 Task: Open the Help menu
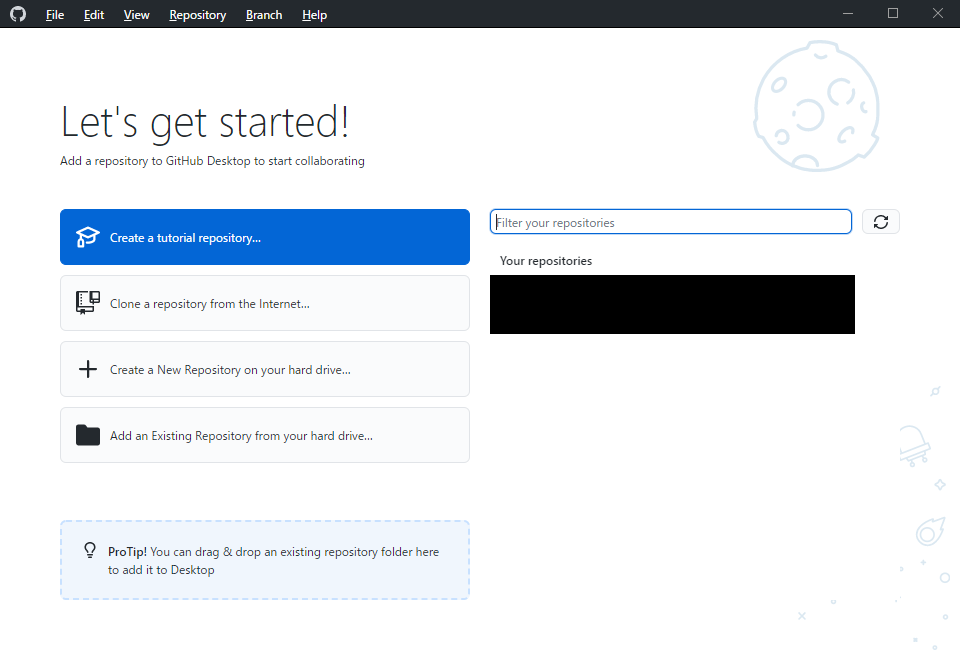(315, 15)
